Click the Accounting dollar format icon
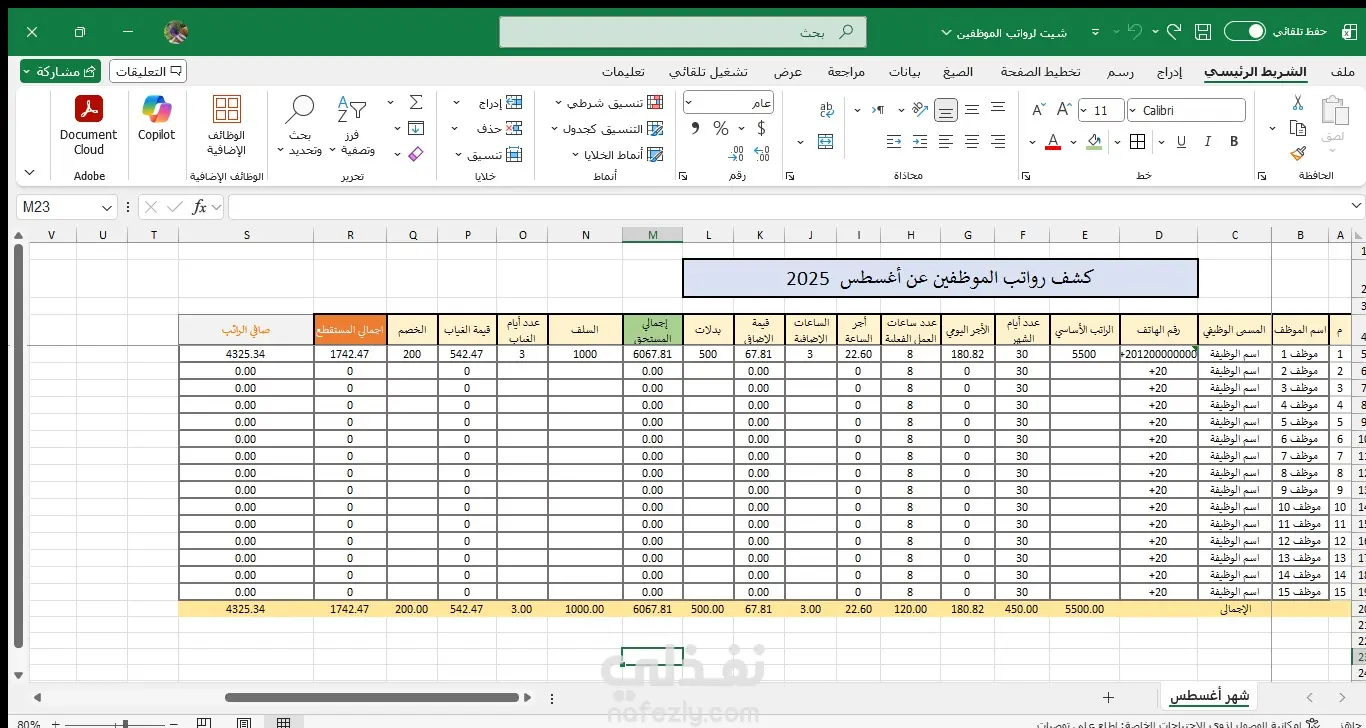 pyautogui.click(x=762, y=128)
